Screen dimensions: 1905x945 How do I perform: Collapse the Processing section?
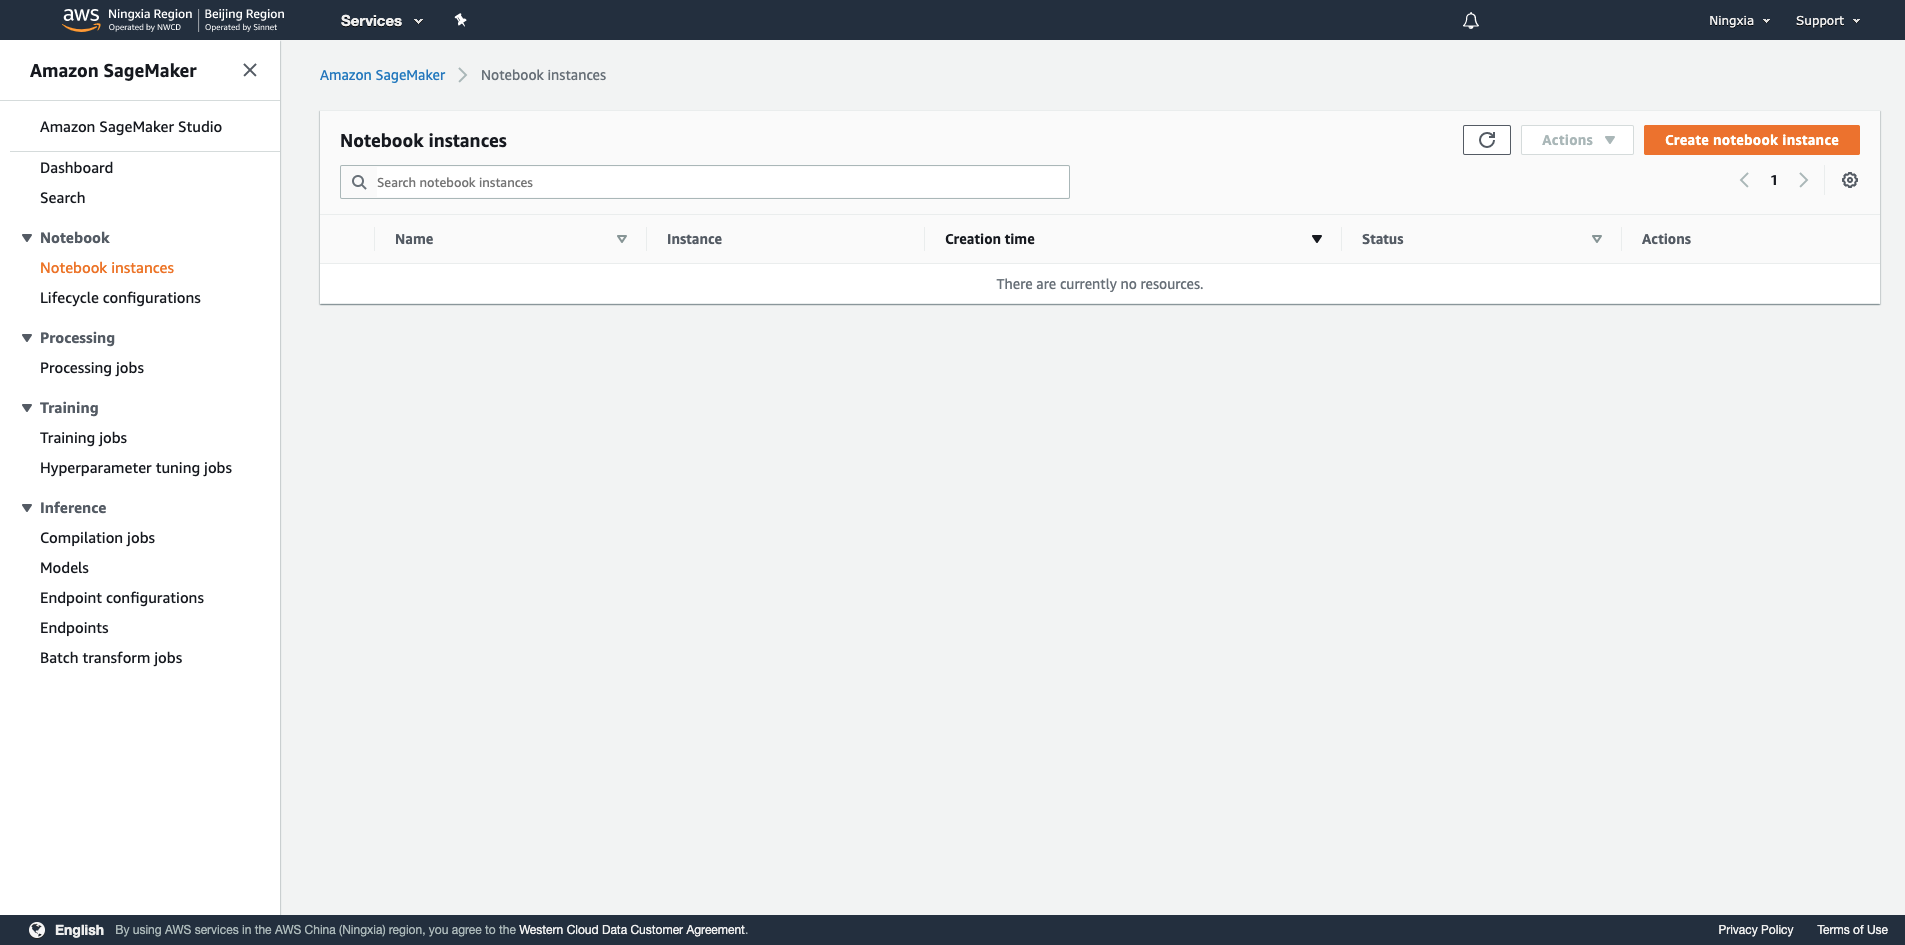[x=27, y=338]
